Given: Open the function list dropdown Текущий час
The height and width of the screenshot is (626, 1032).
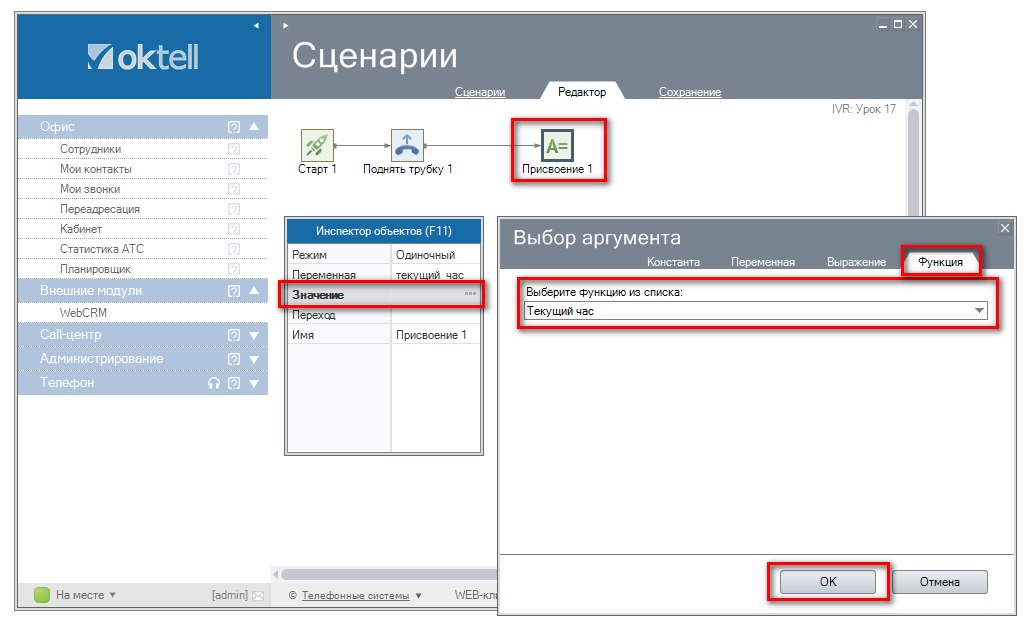Looking at the screenshot, I should point(979,312).
